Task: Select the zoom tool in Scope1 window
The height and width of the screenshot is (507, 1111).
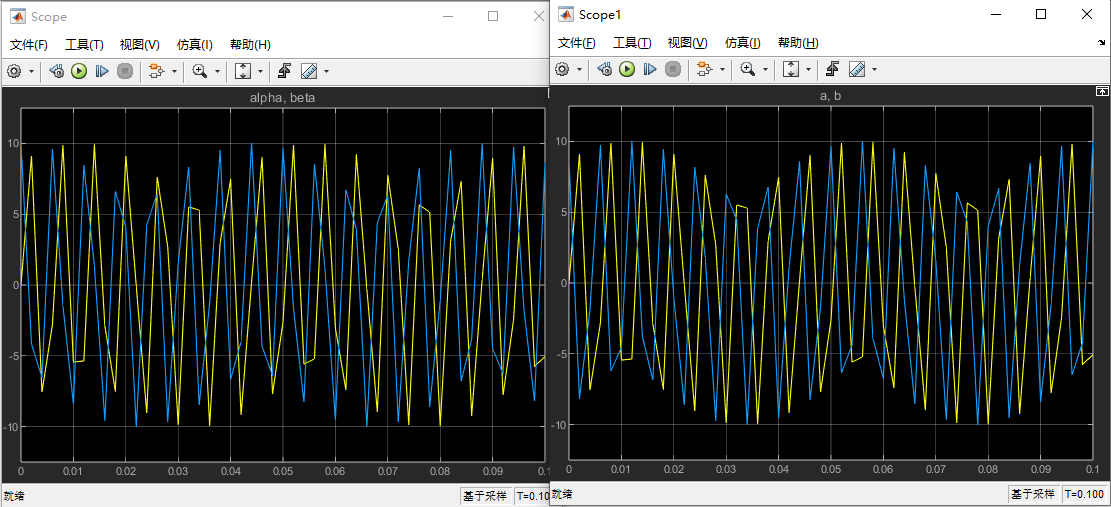Action: point(748,69)
